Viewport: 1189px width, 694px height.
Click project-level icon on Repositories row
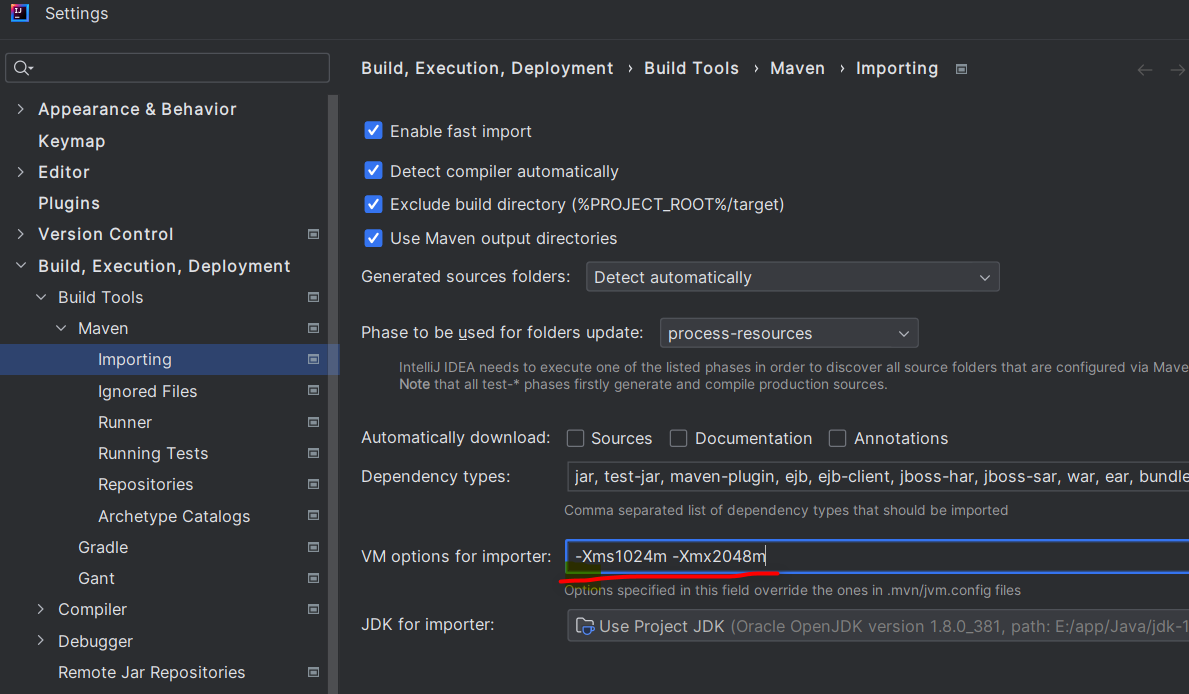point(313,485)
